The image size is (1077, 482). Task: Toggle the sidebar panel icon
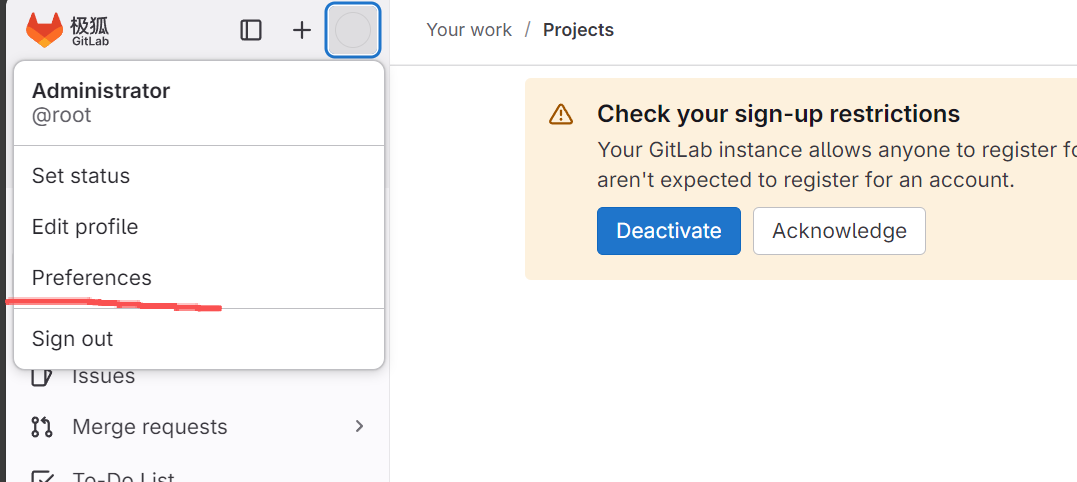(251, 30)
